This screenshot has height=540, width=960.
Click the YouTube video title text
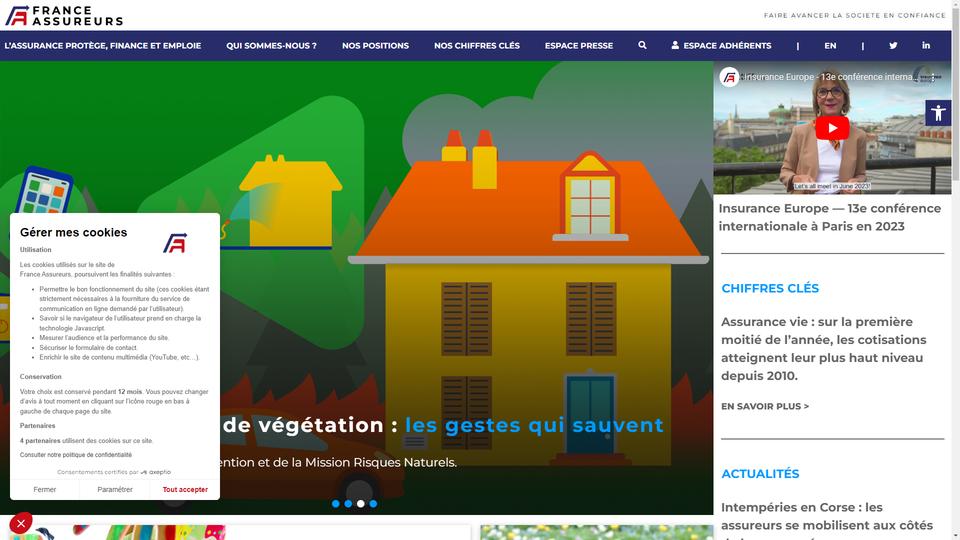click(x=831, y=77)
